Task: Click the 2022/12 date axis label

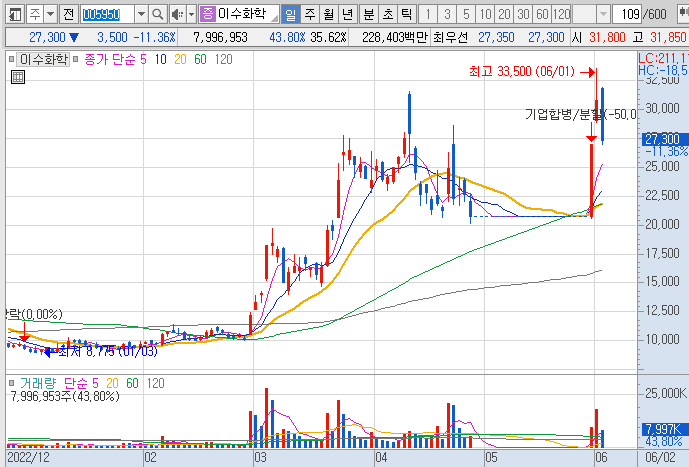Action: (29, 458)
